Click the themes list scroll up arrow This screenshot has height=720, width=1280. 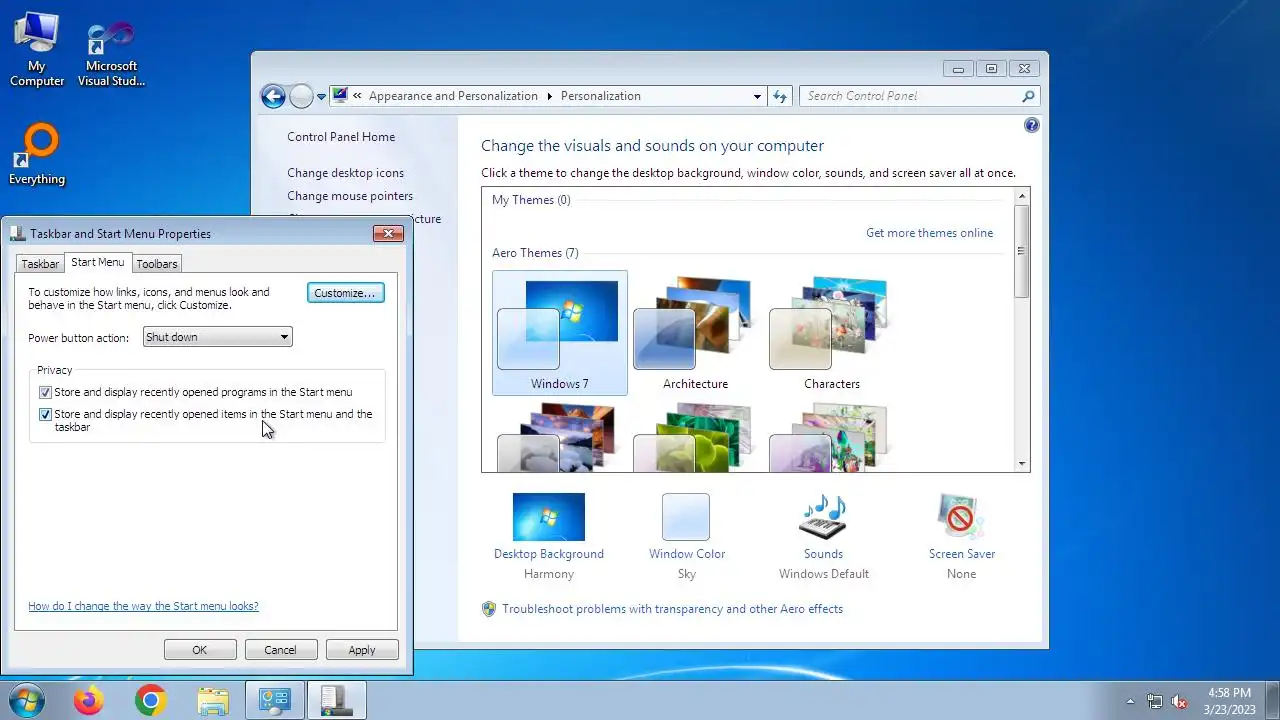(1022, 197)
